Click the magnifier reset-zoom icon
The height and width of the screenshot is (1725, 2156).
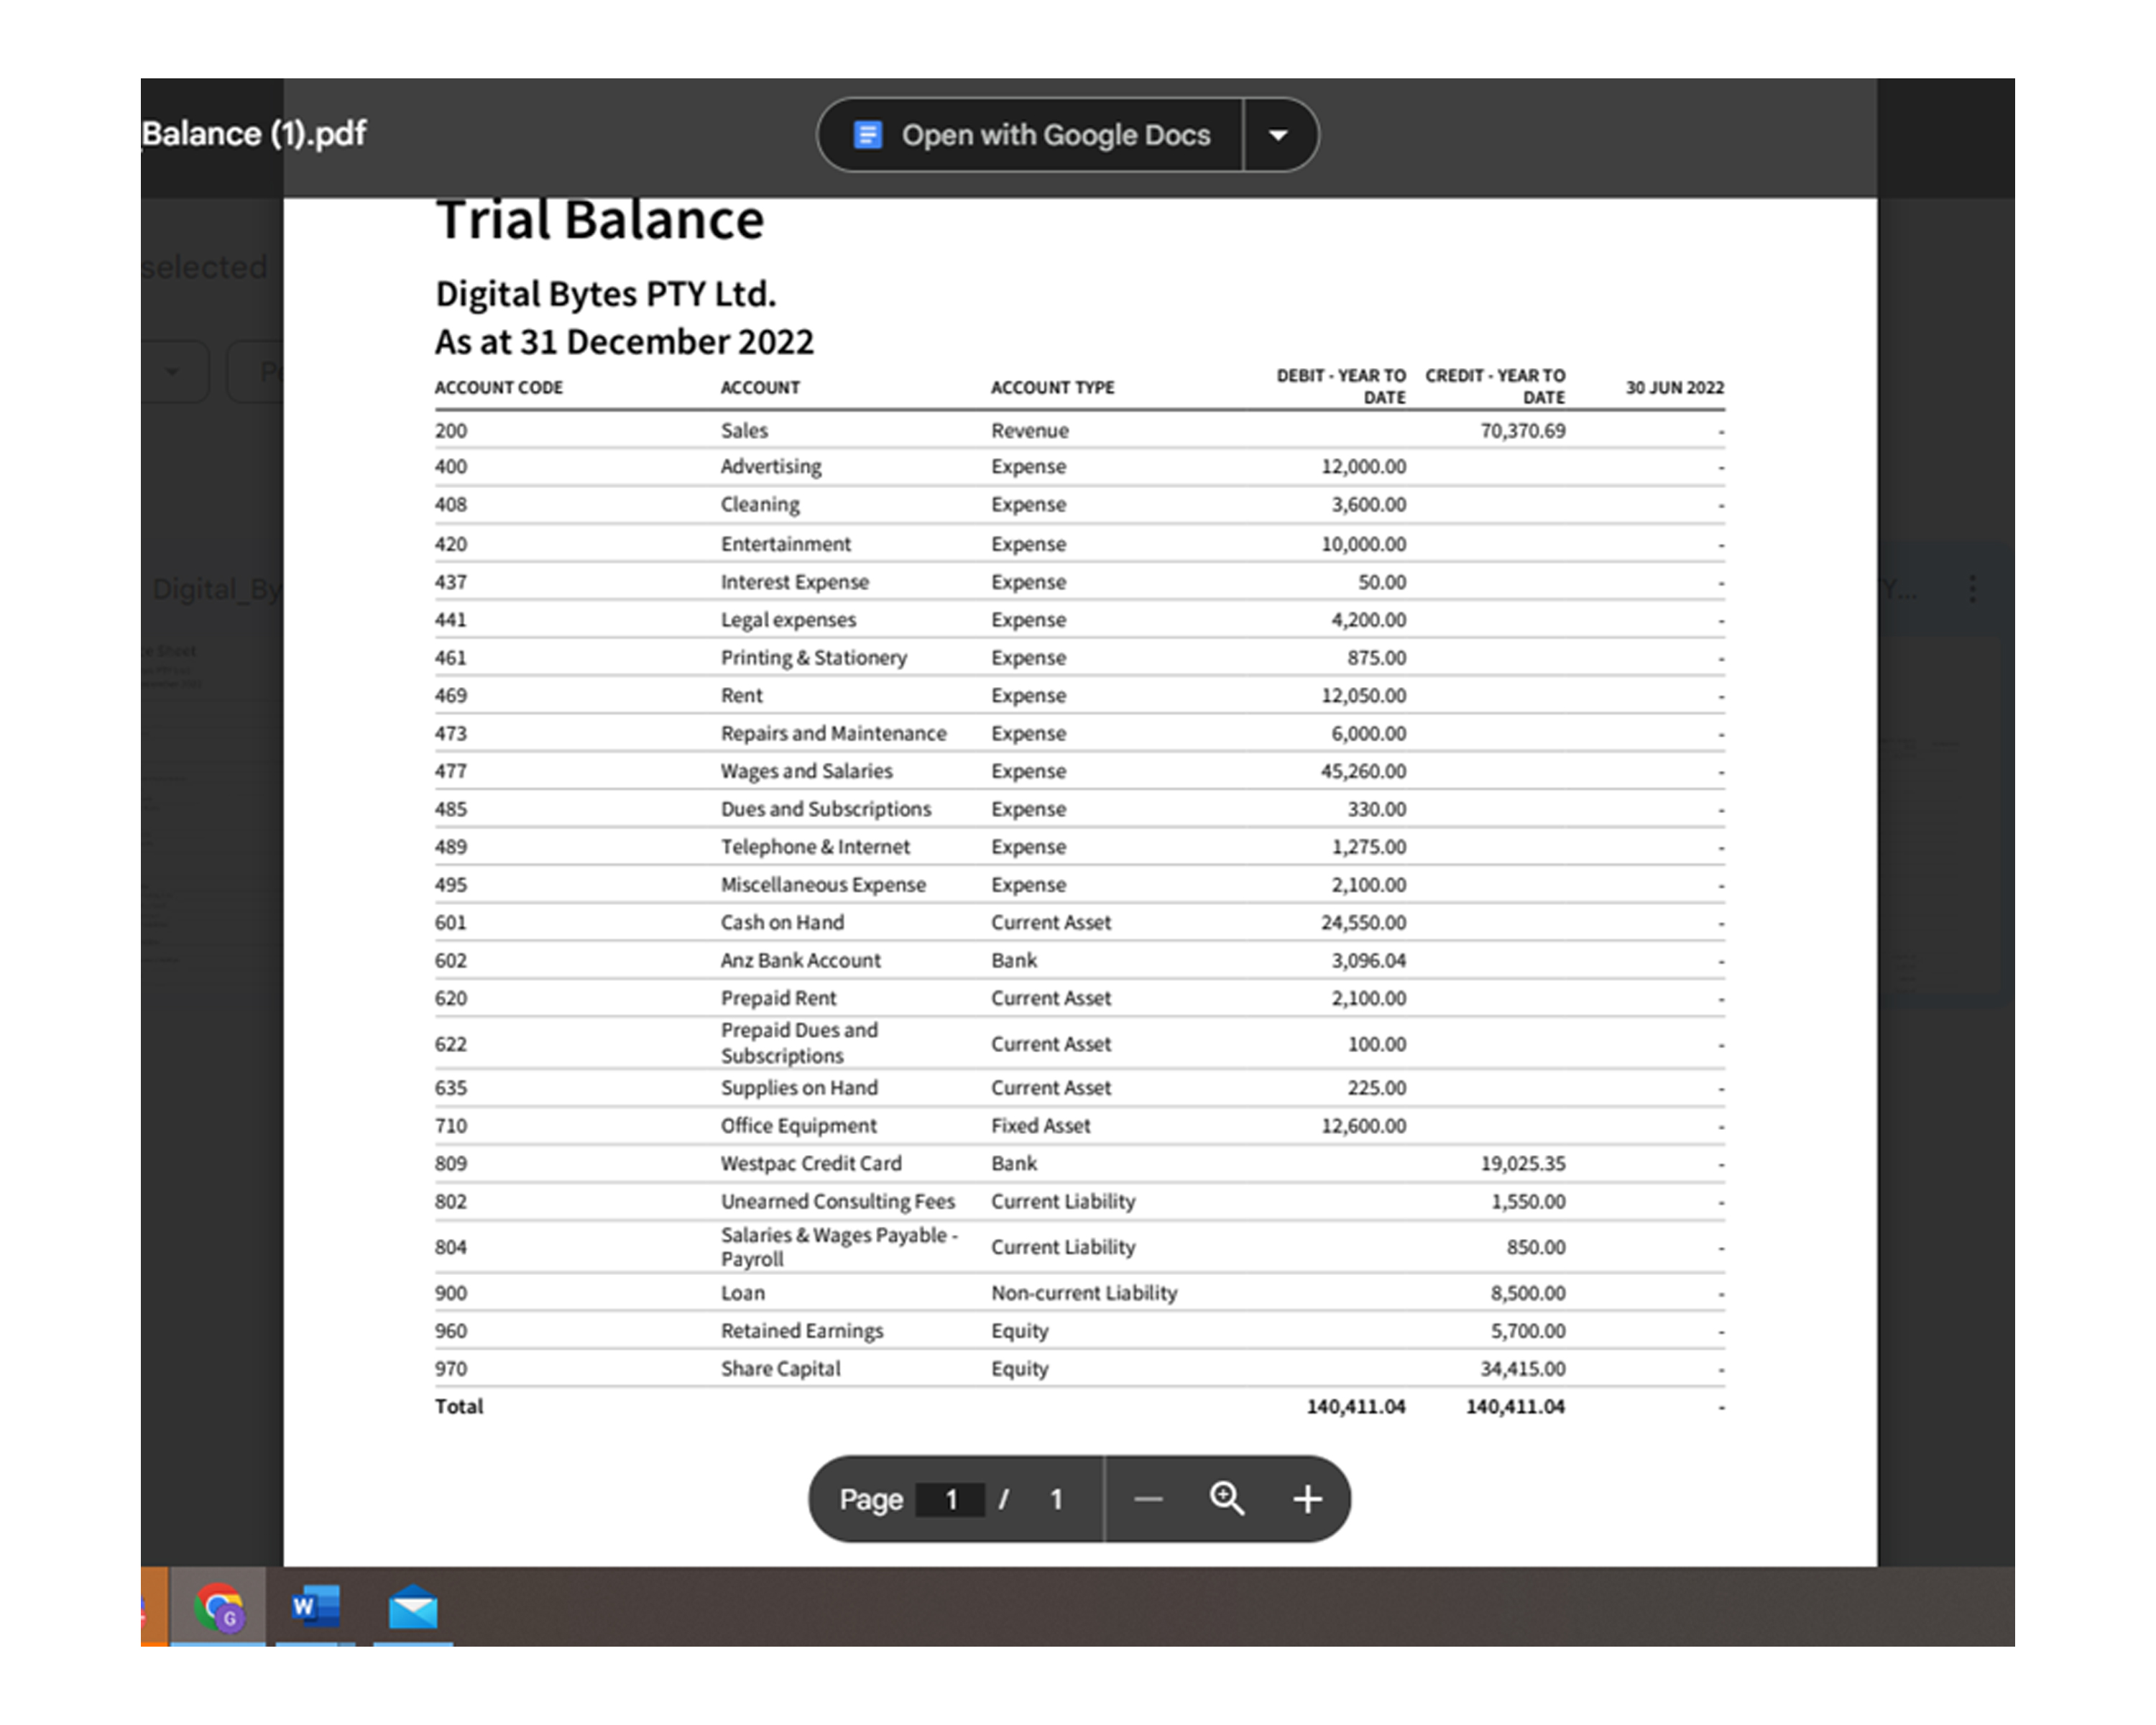click(x=1226, y=1498)
